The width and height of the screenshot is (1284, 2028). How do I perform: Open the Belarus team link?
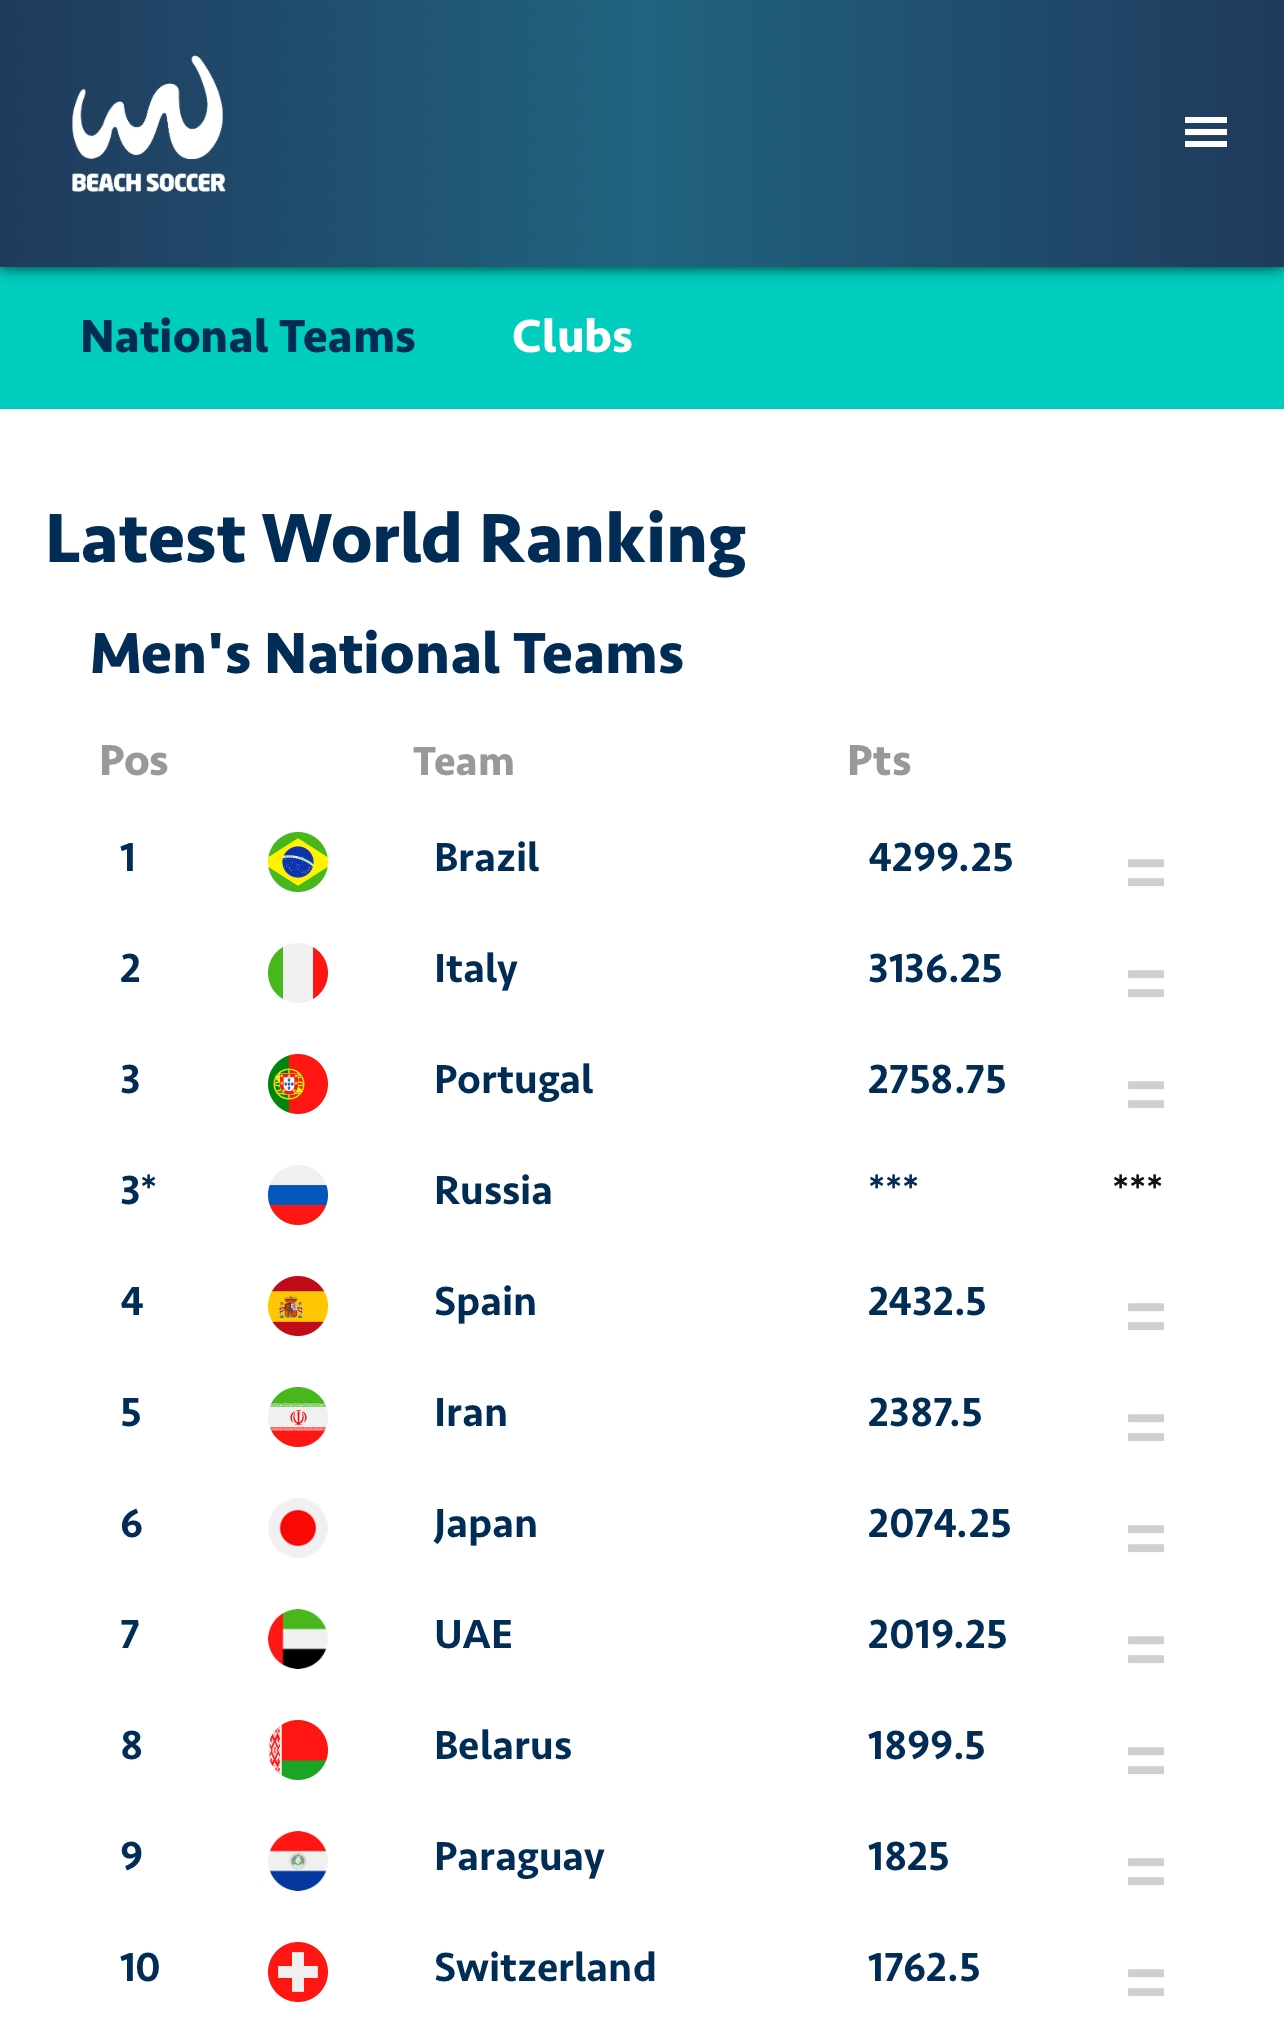pos(503,1746)
